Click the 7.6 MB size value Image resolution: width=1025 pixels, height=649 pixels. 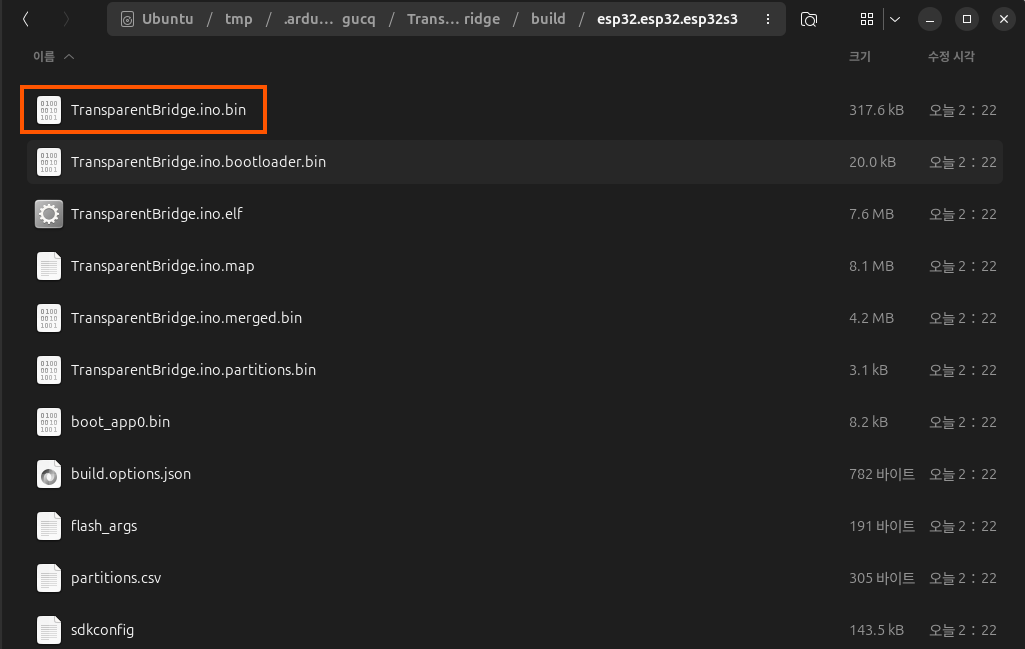coord(871,214)
